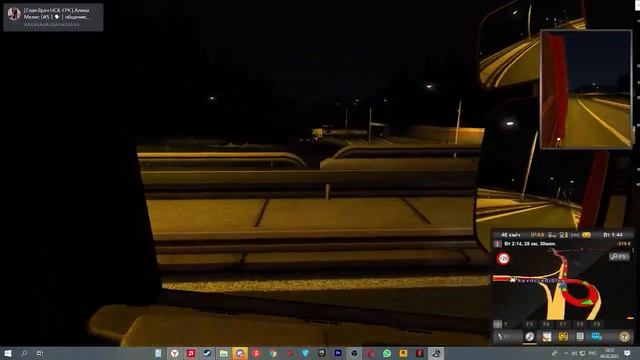Open the Premiere Pro taskbar icon
Image resolution: width=640 pixels, height=360 pixels.
coord(338,353)
